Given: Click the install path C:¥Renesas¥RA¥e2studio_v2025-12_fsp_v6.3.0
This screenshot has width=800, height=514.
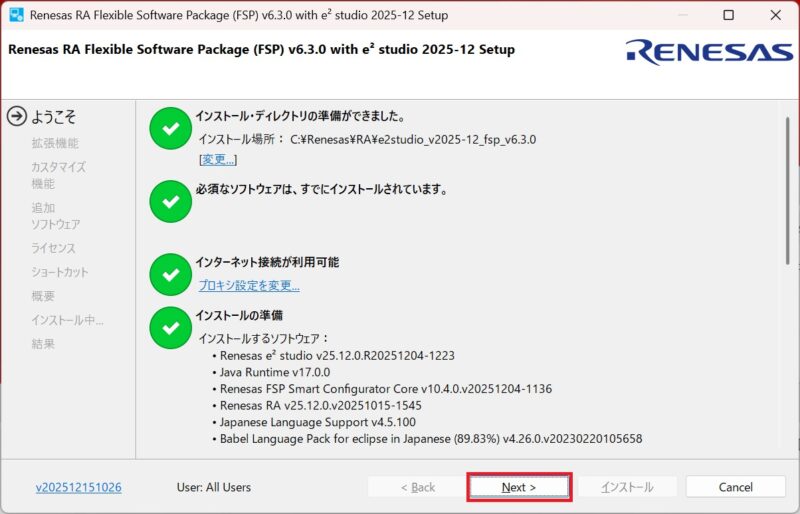Looking at the screenshot, I should pyautogui.click(x=413, y=139).
